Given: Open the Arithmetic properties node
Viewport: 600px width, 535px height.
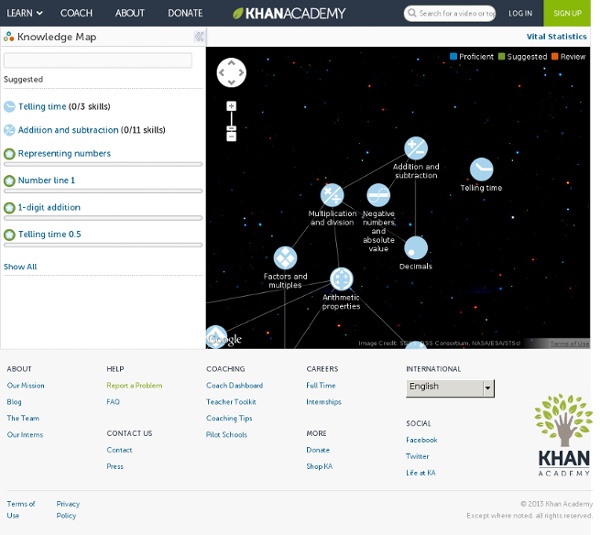Looking at the screenshot, I should [x=341, y=279].
